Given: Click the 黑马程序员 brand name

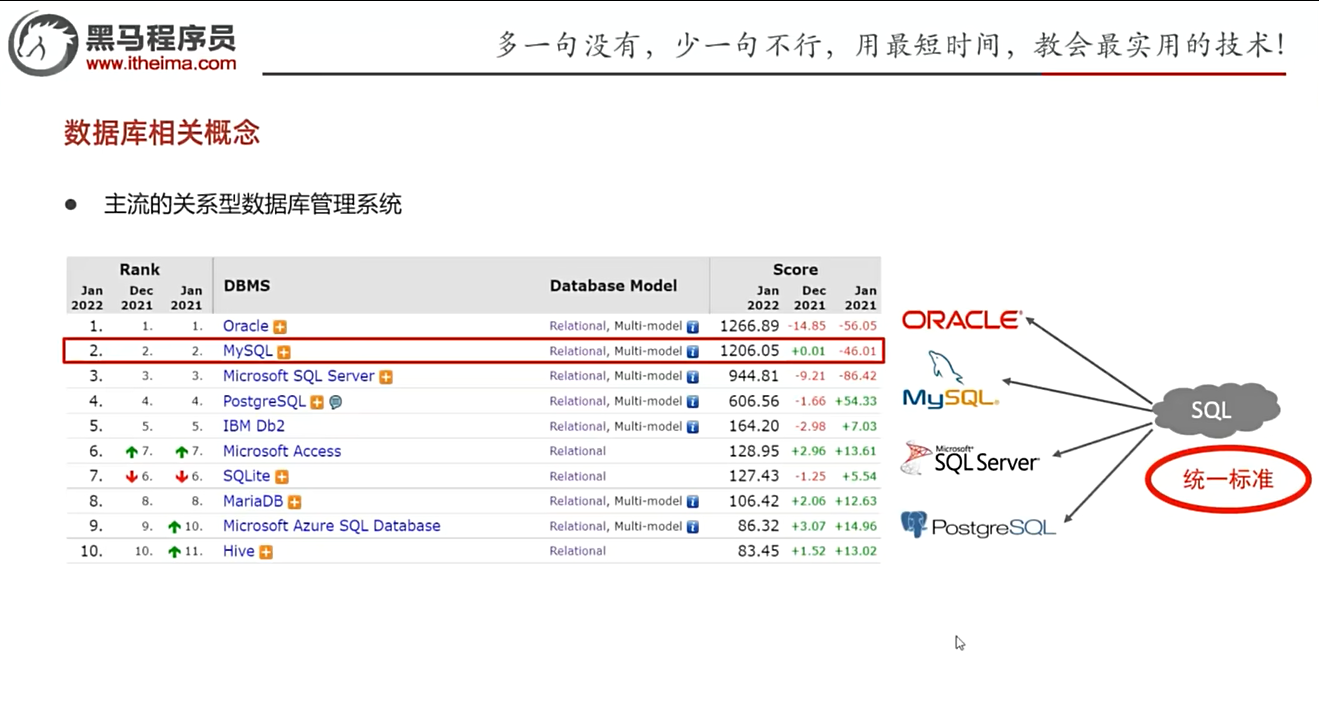Looking at the screenshot, I should point(161,38).
